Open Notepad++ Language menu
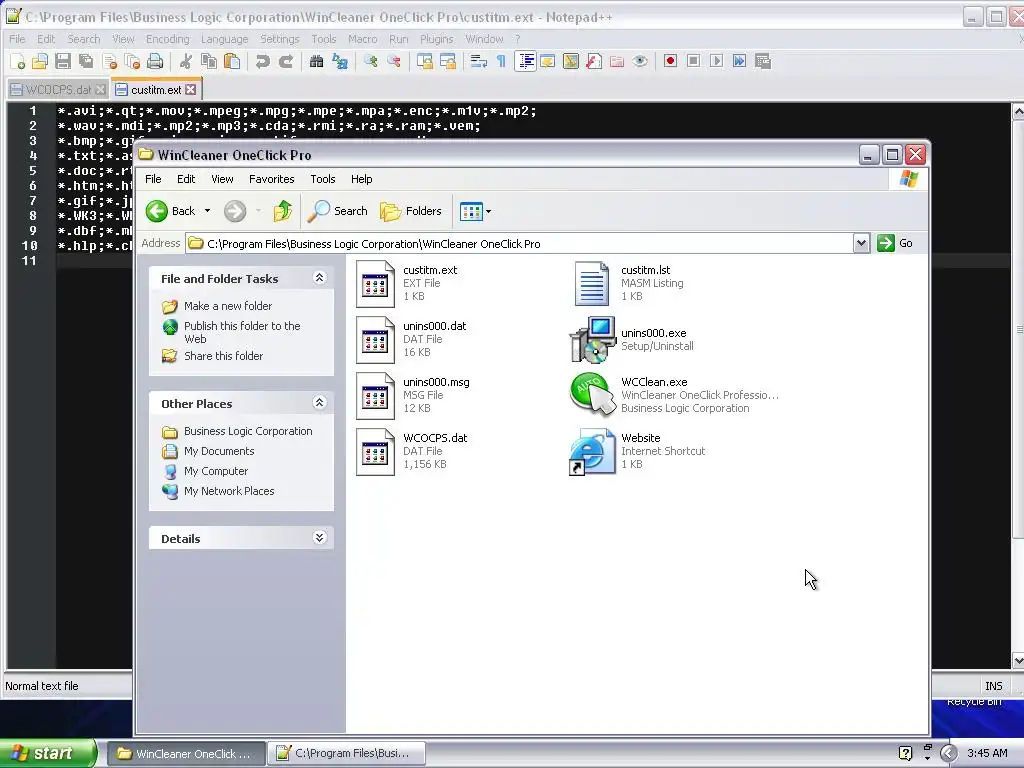This screenshot has height=768, width=1024. tap(225, 39)
